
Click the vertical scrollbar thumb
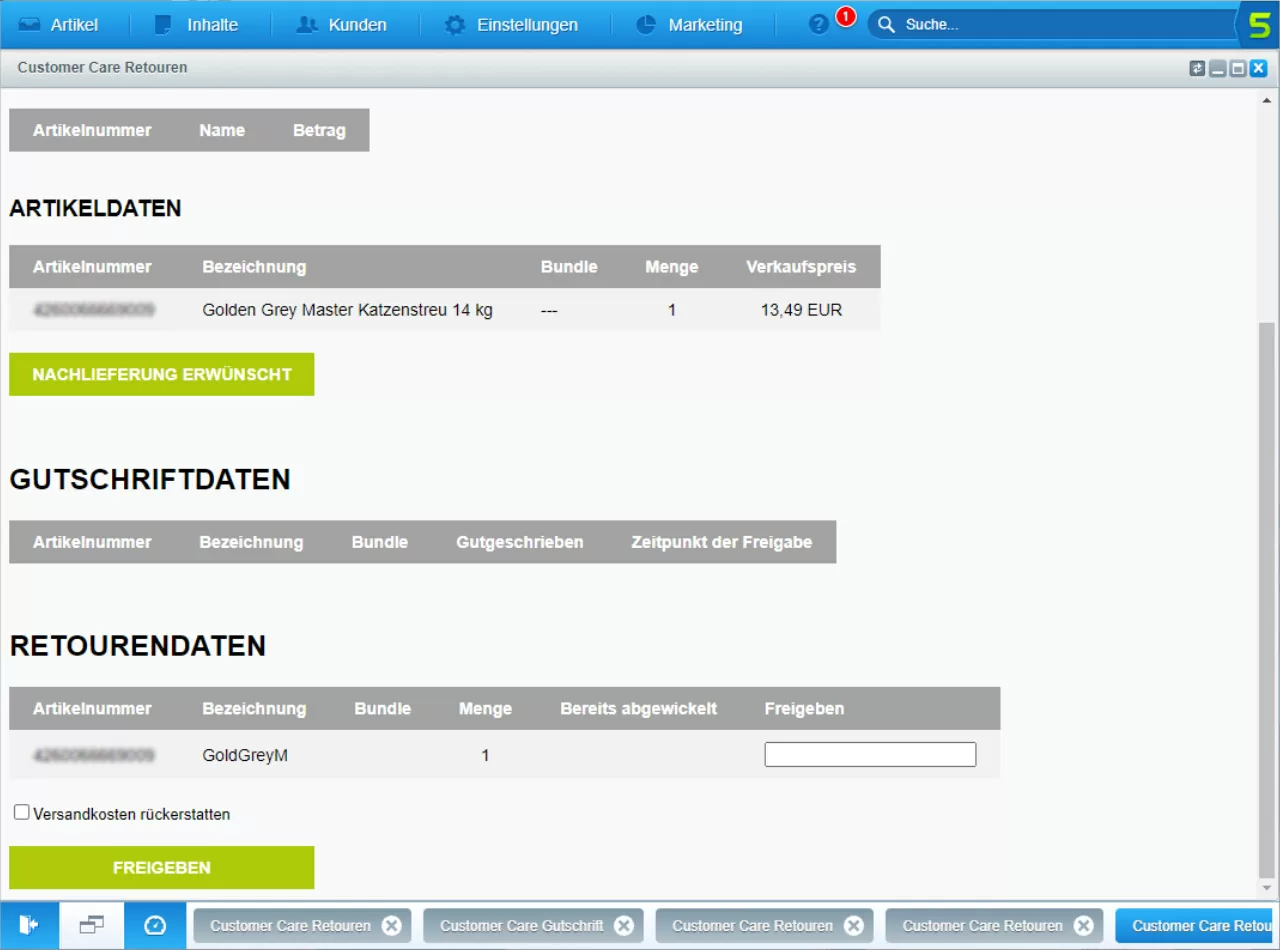pos(1267,600)
